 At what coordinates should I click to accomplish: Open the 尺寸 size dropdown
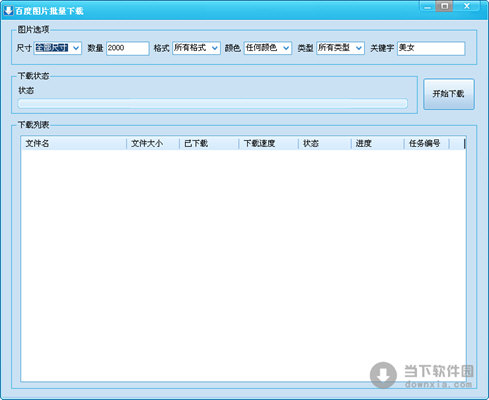(x=58, y=48)
